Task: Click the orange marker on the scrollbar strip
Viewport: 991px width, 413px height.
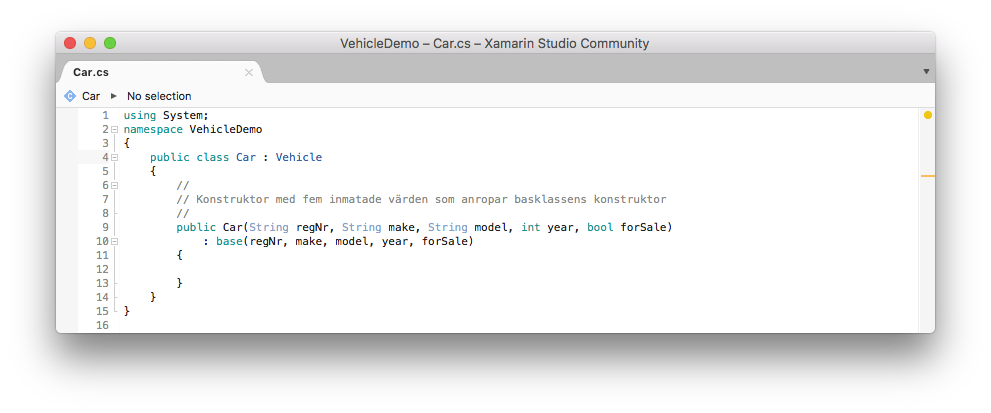Action: click(927, 176)
